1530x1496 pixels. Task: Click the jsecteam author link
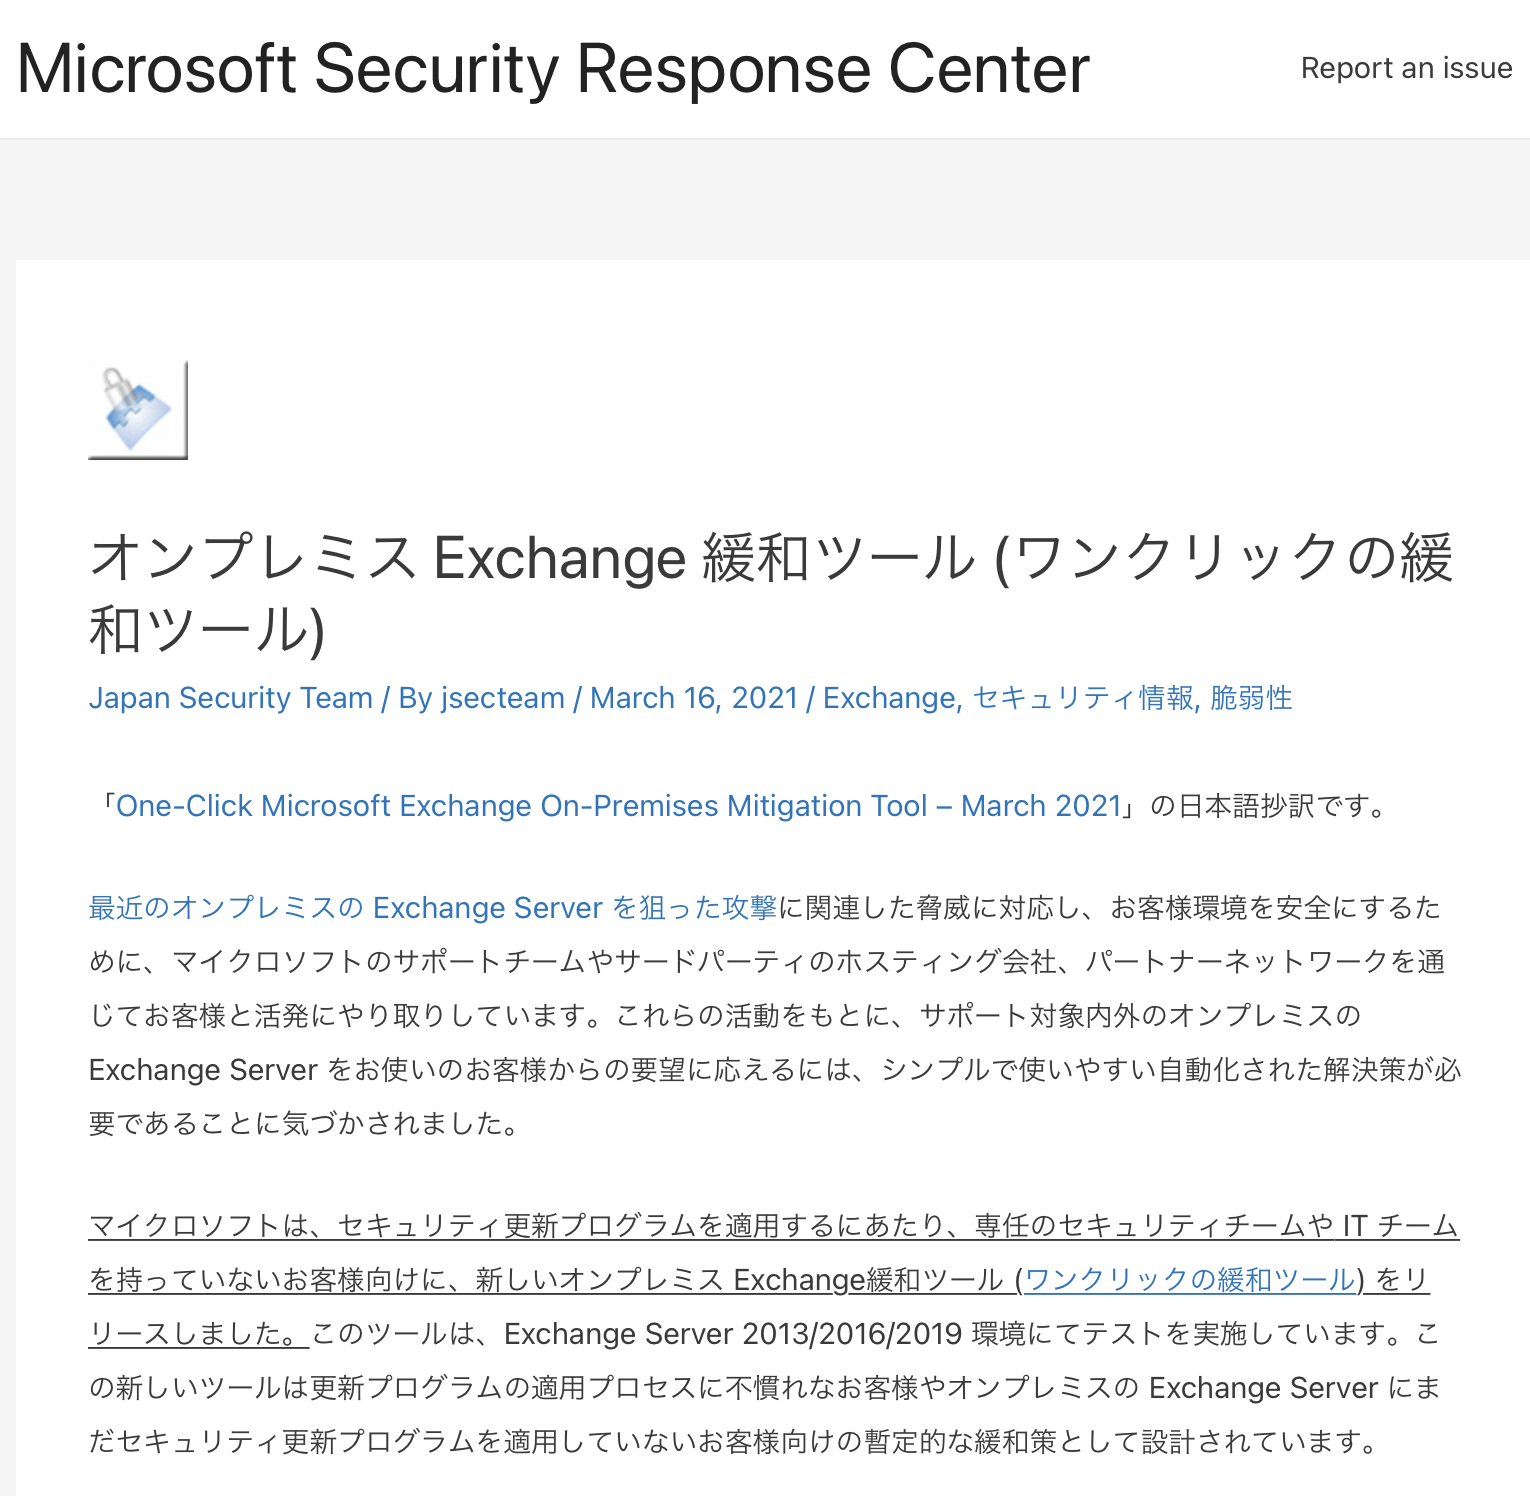click(x=502, y=697)
